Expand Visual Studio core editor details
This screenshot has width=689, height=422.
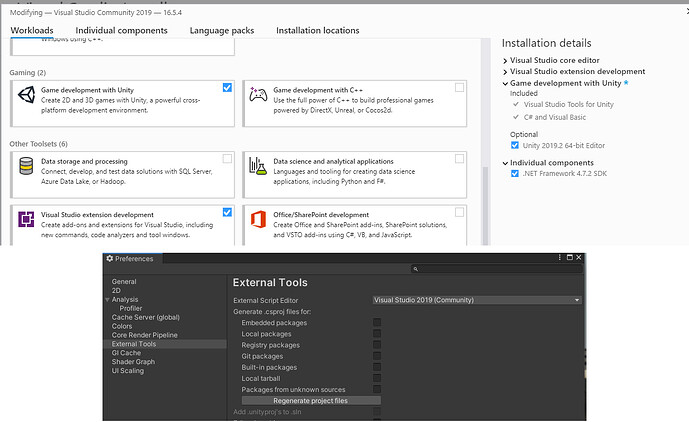[x=505, y=61]
